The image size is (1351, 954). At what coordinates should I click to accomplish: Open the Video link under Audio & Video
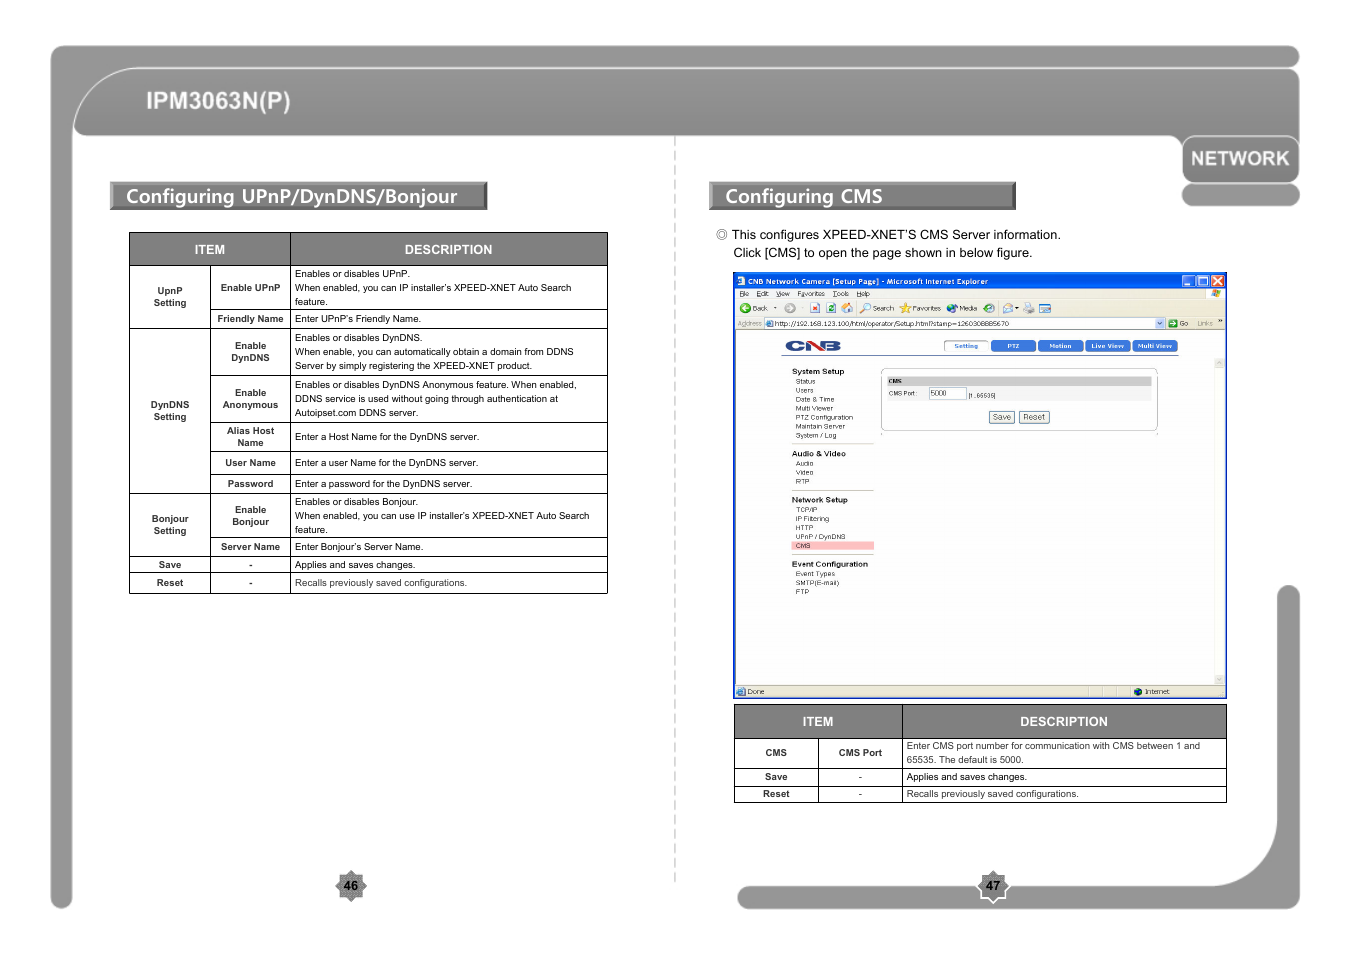click(804, 472)
